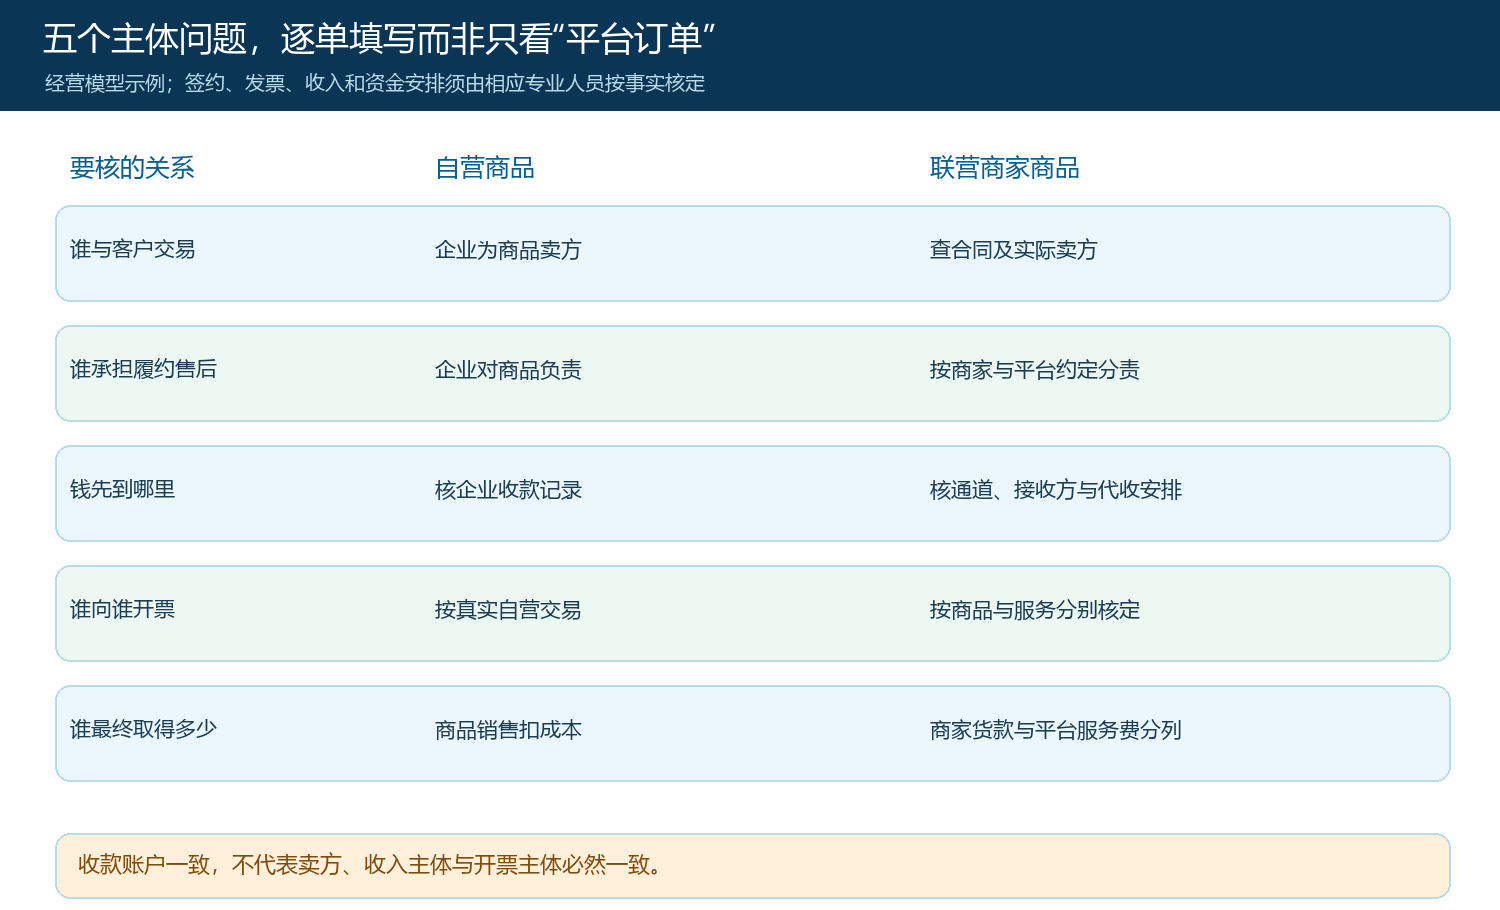This screenshot has height=910, width=1500.
Task: Click the cell 核企业收款记录
Action: coord(508,490)
